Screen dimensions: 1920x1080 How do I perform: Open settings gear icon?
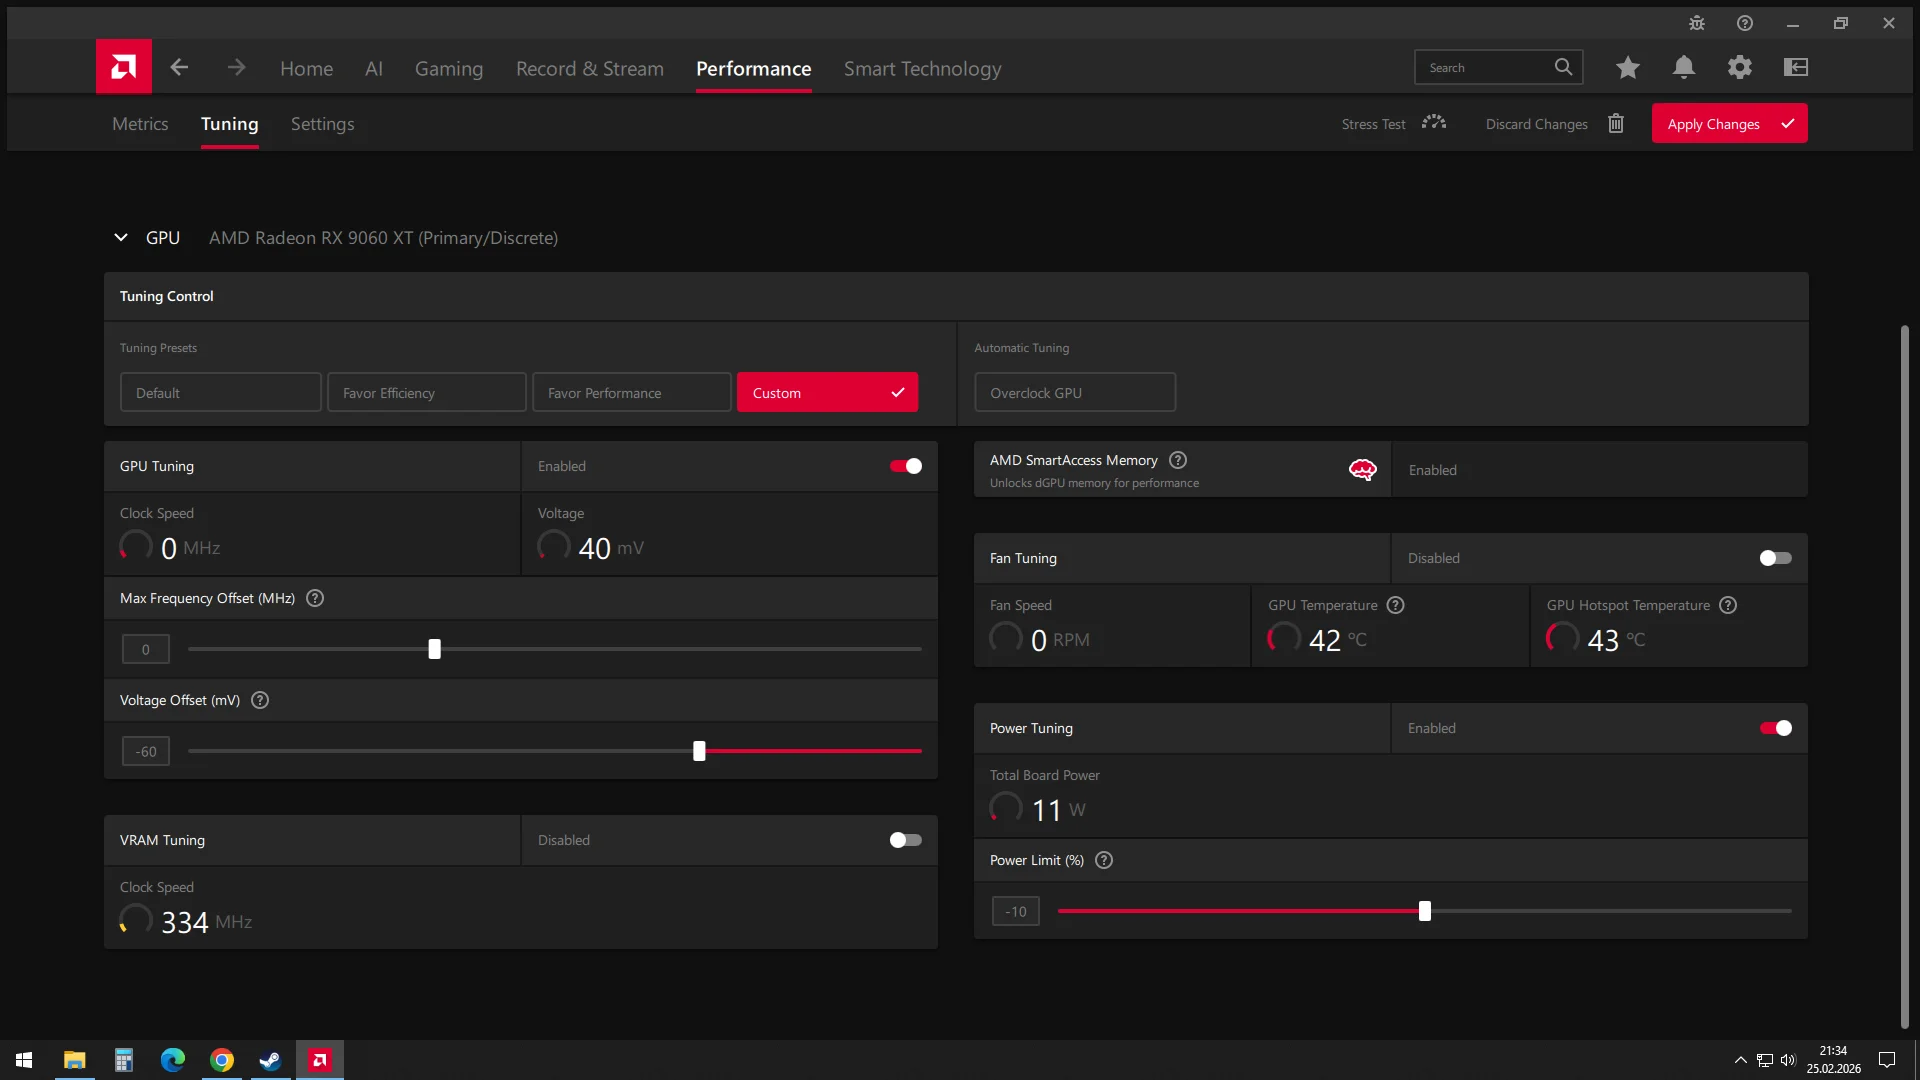(x=1740, y=67)
